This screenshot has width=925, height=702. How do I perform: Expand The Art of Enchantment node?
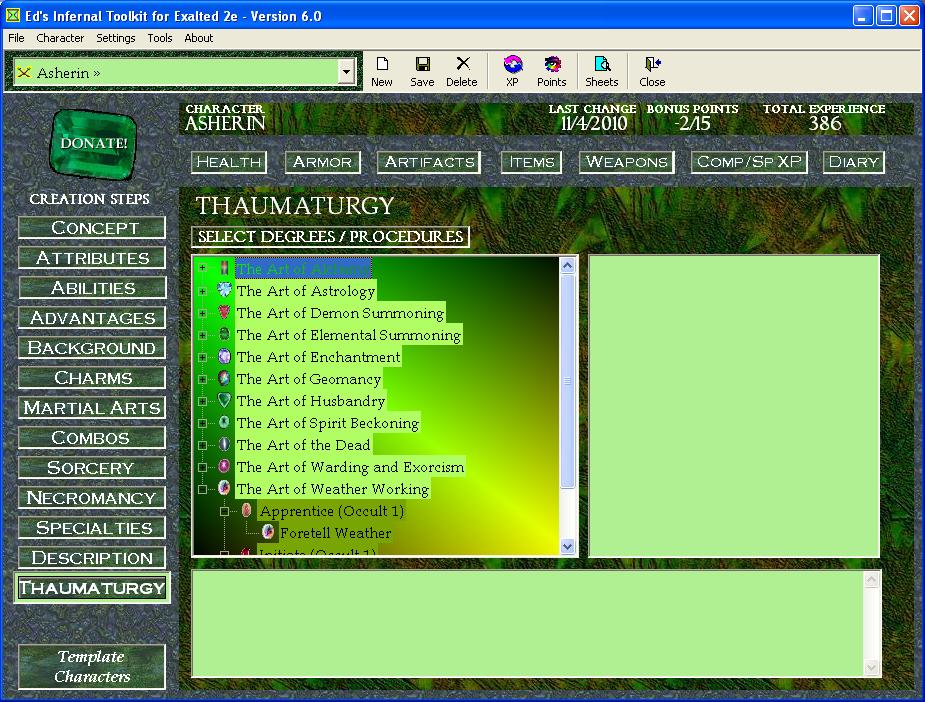[203, 357]
